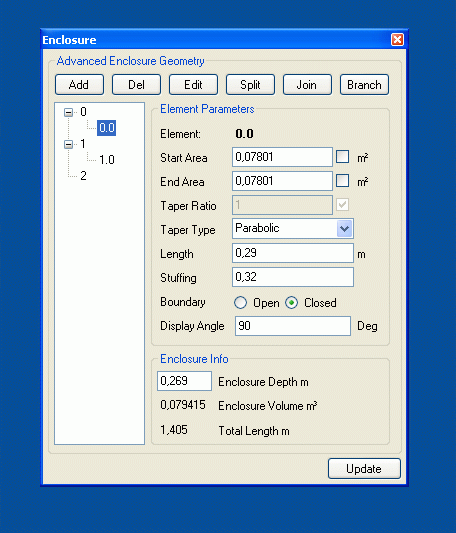This screenshot has height=533, width=456.
Task: Select root tree item 0
Action: point(83,112)
